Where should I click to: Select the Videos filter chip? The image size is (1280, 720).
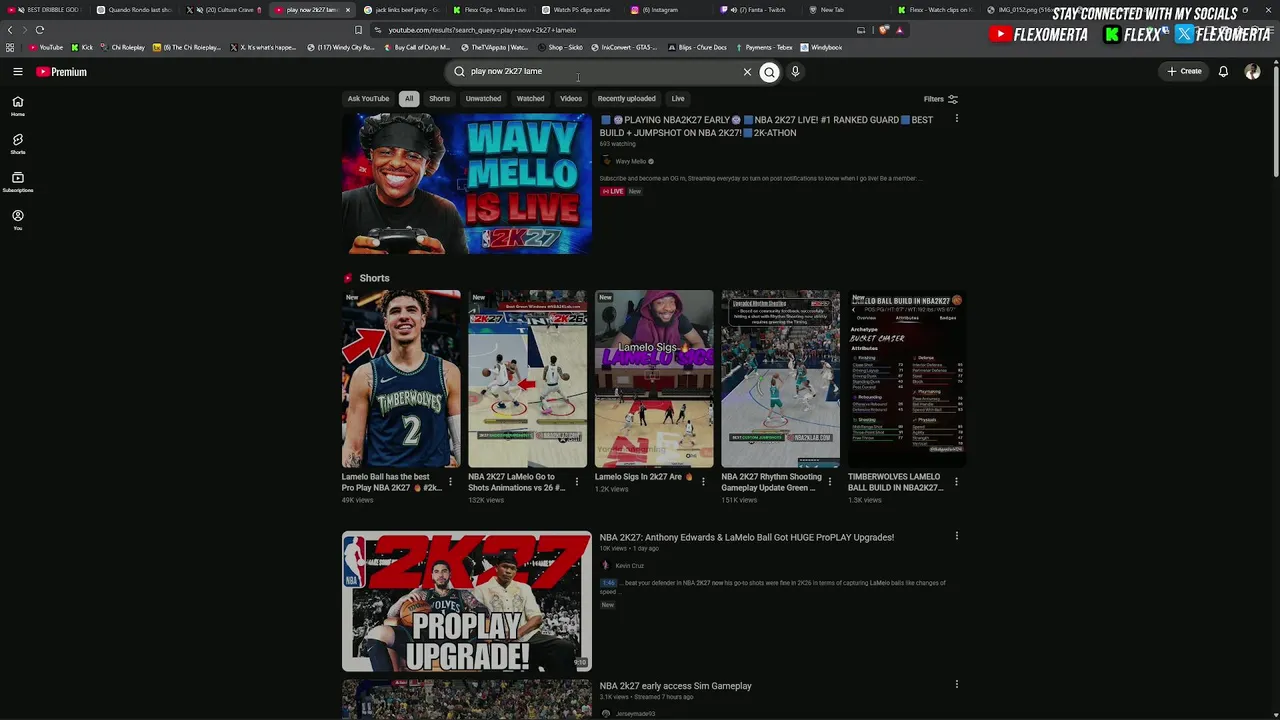tap(571, 99)
